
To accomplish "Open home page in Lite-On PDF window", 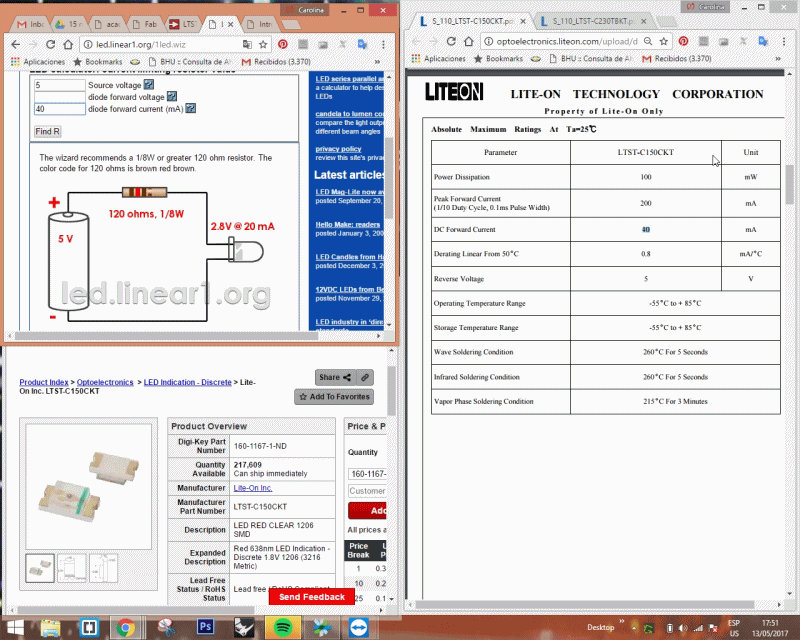I will coord(469,41).
